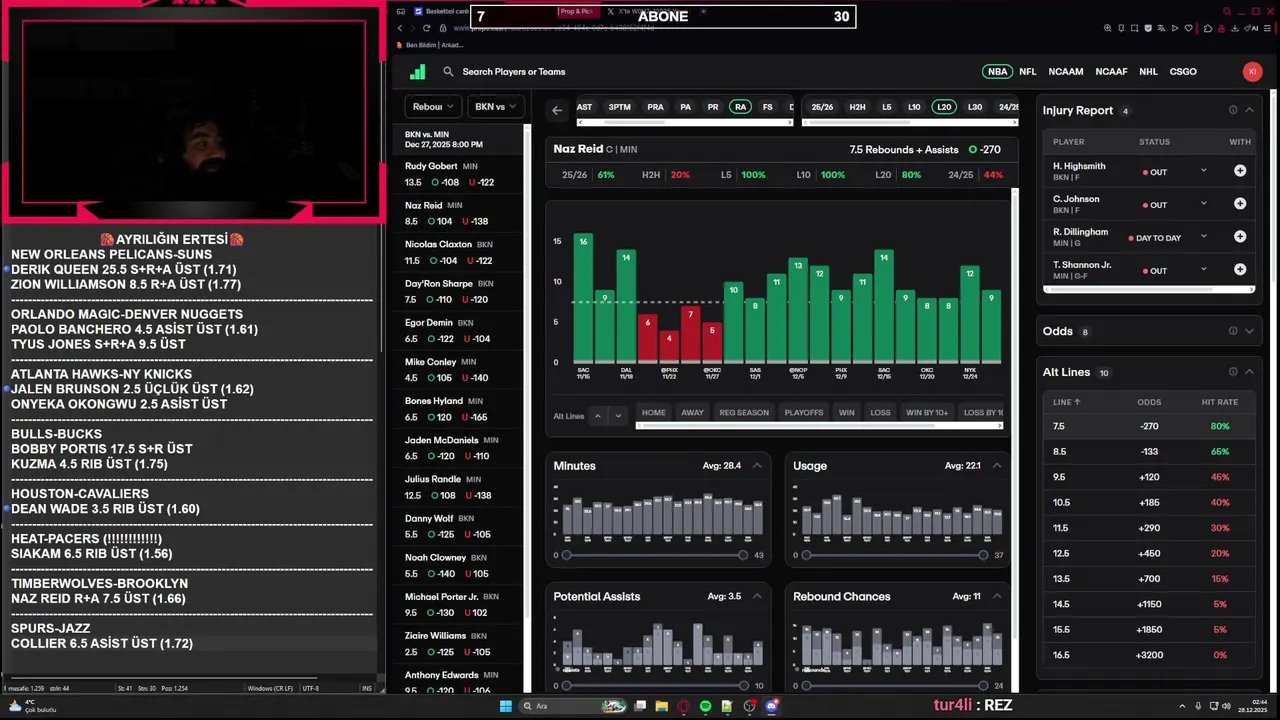Open R. Dillingham status dropdown
The image size is (1280, 720).
pyautogui.click(x=1203, y=237)
